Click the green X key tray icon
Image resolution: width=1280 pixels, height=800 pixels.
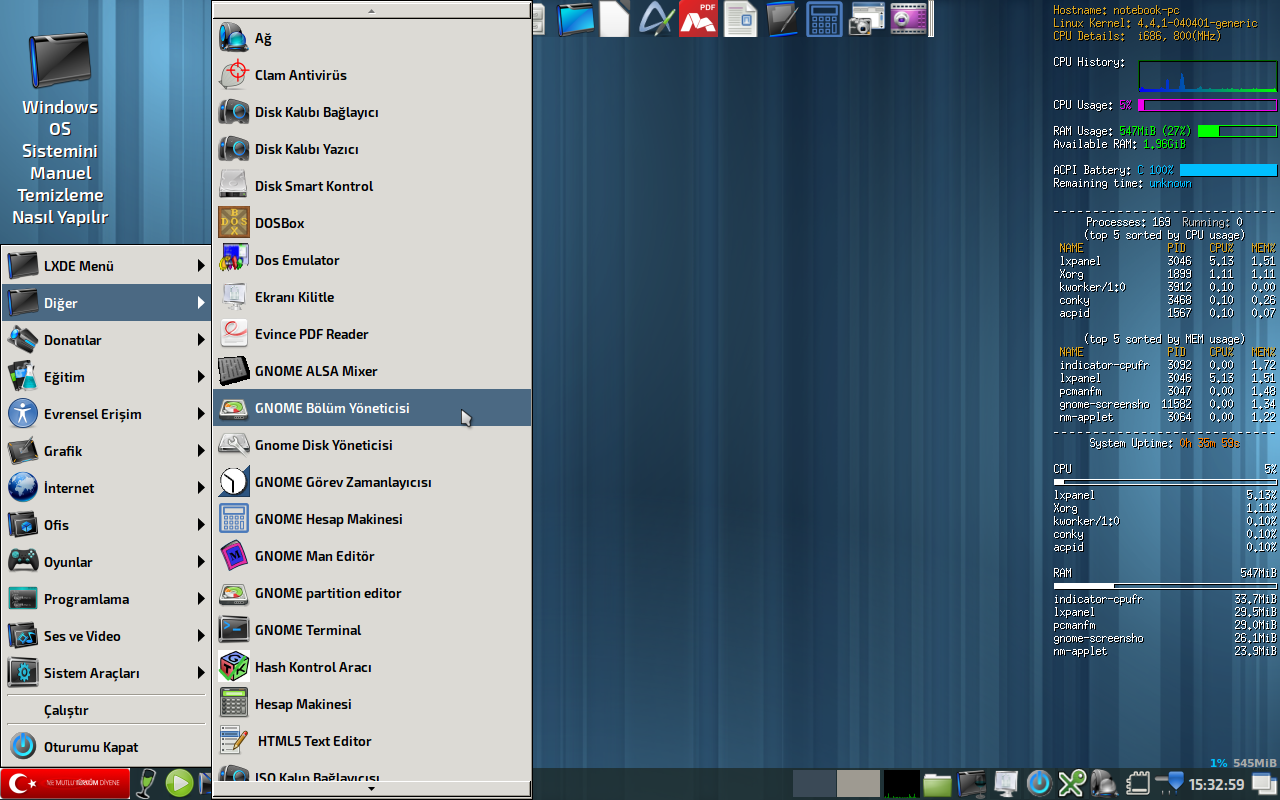1072,783
